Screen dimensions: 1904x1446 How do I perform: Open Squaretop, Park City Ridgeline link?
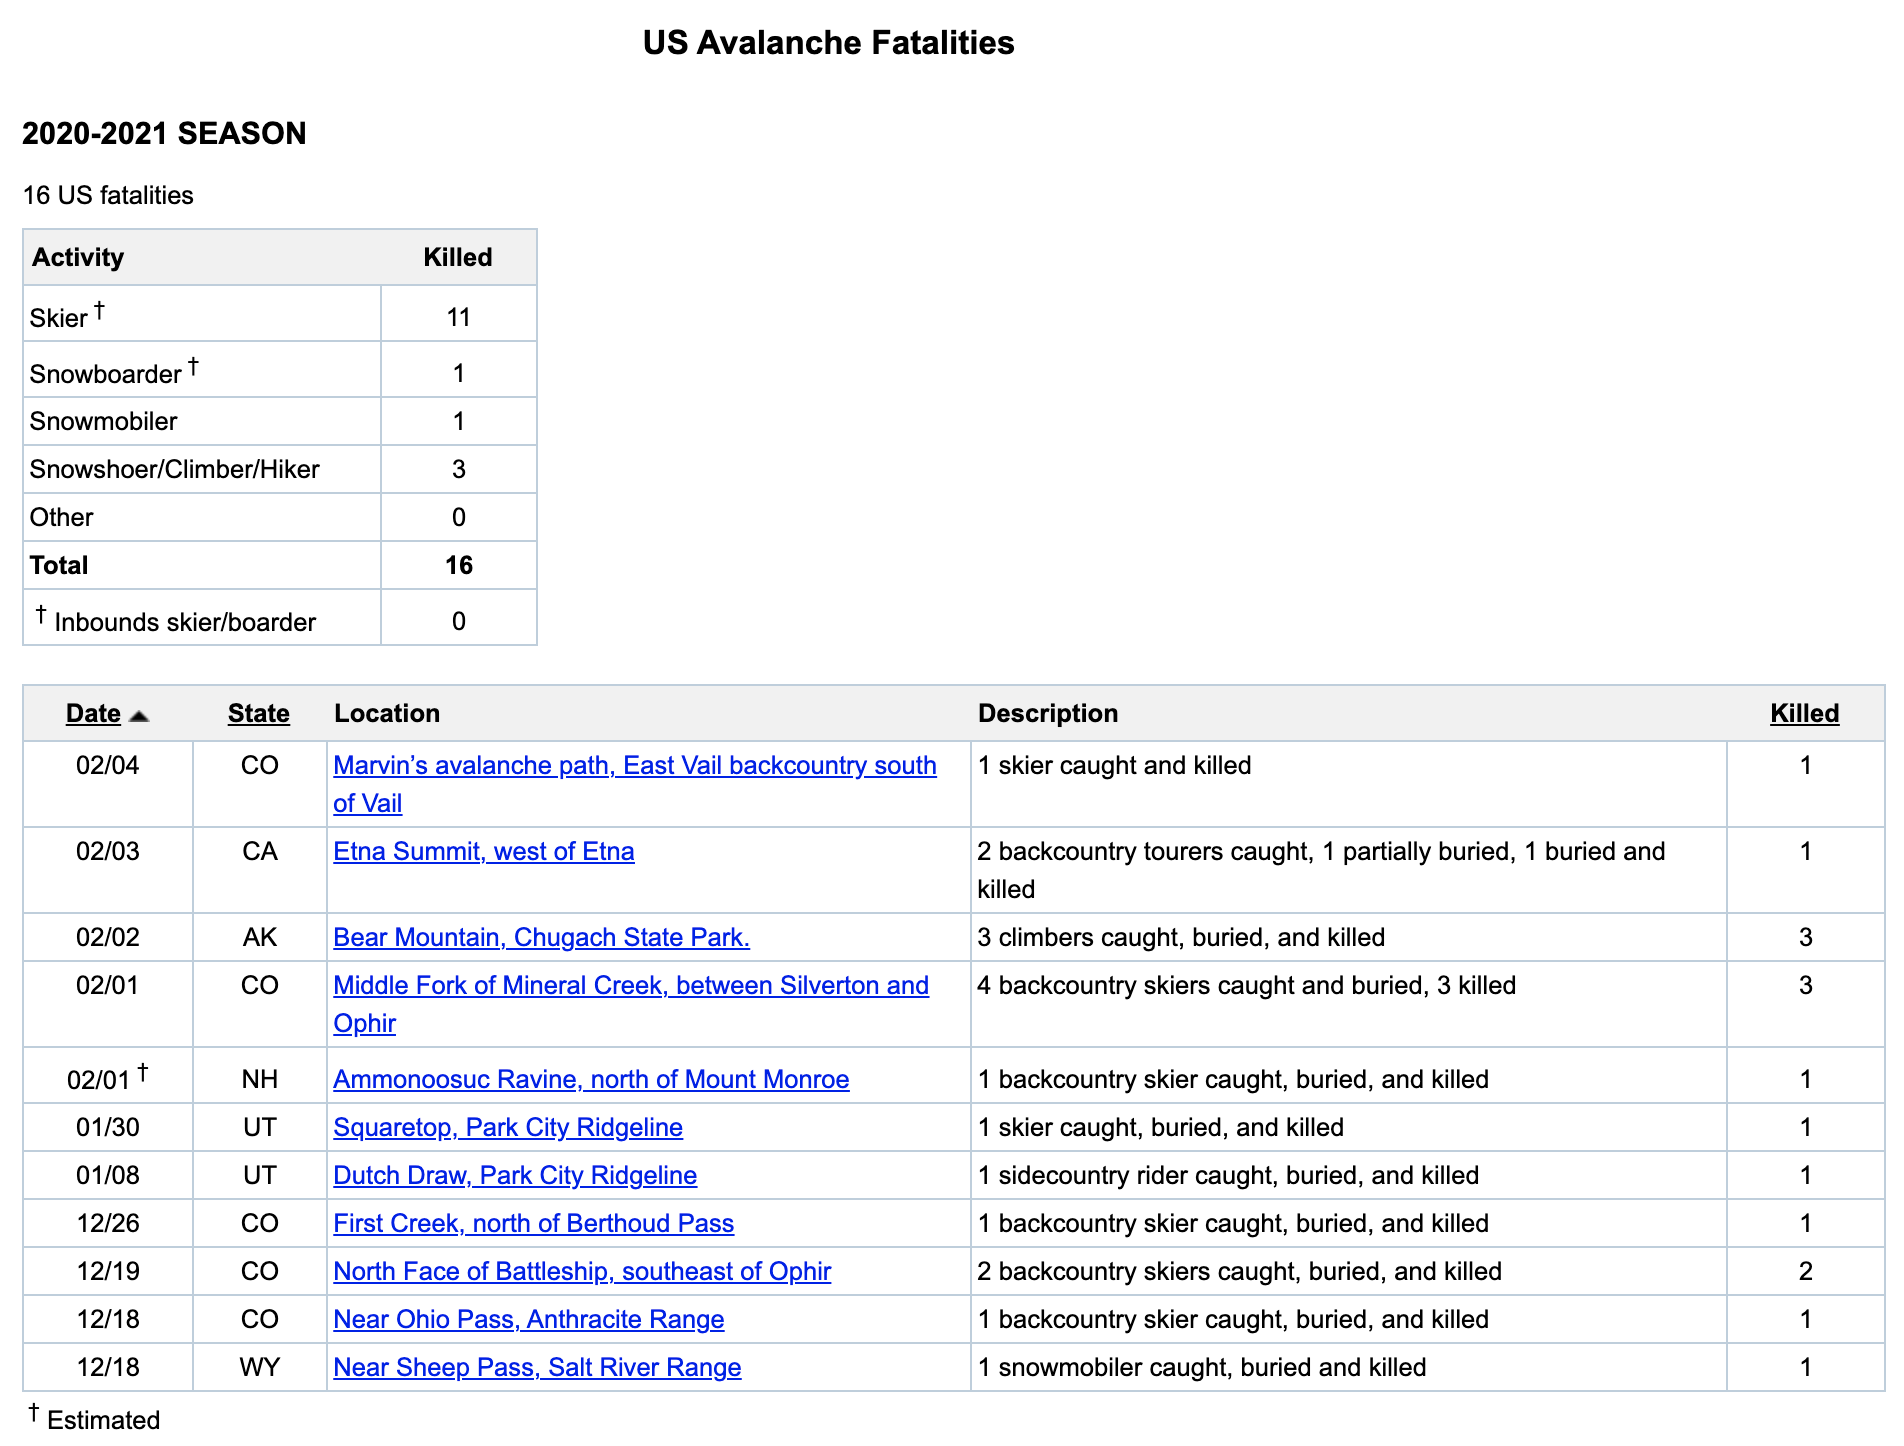[x=508, y=1127]
